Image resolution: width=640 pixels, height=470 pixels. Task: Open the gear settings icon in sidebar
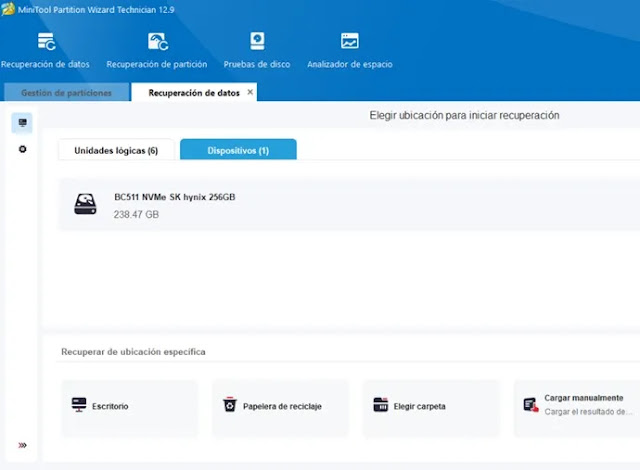(x=22, y=149)
